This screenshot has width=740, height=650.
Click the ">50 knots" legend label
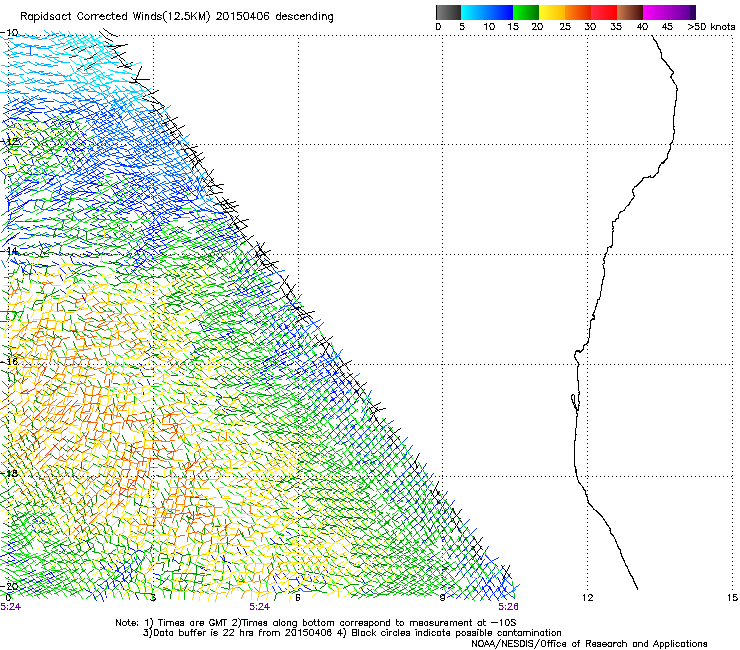[x=711, y=27]
